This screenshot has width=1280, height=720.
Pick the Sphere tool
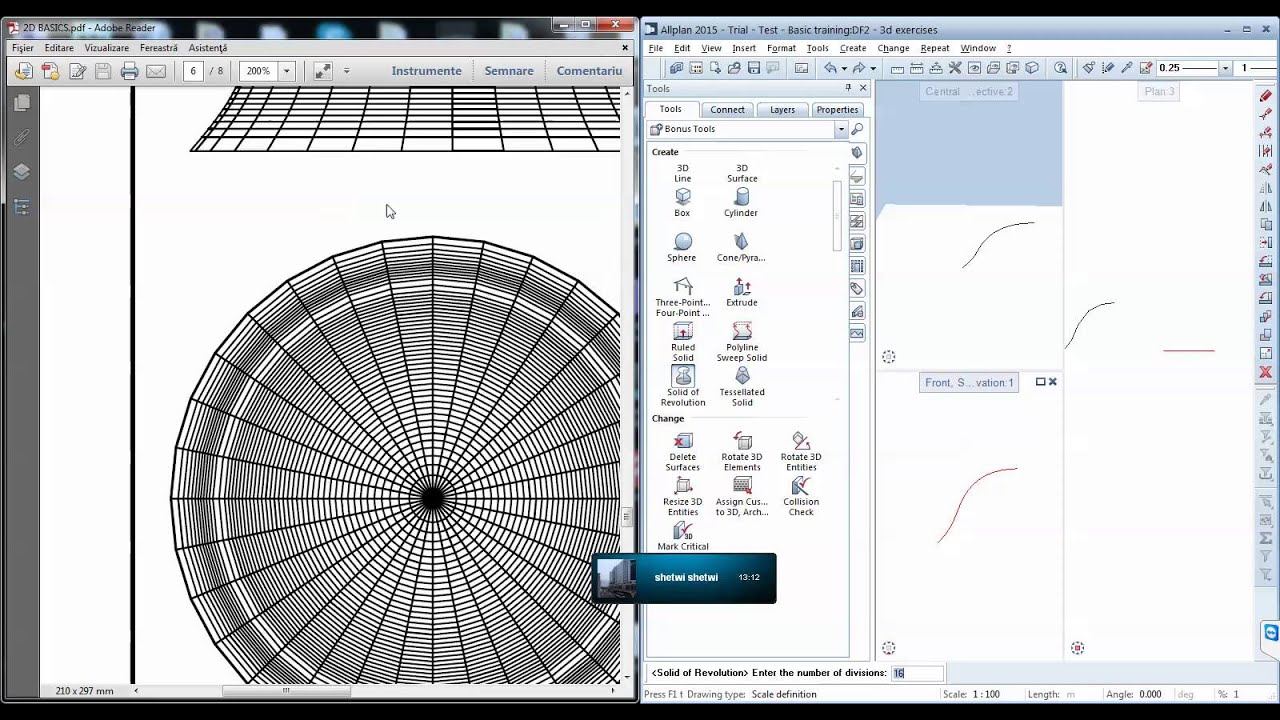click(682, 248)
